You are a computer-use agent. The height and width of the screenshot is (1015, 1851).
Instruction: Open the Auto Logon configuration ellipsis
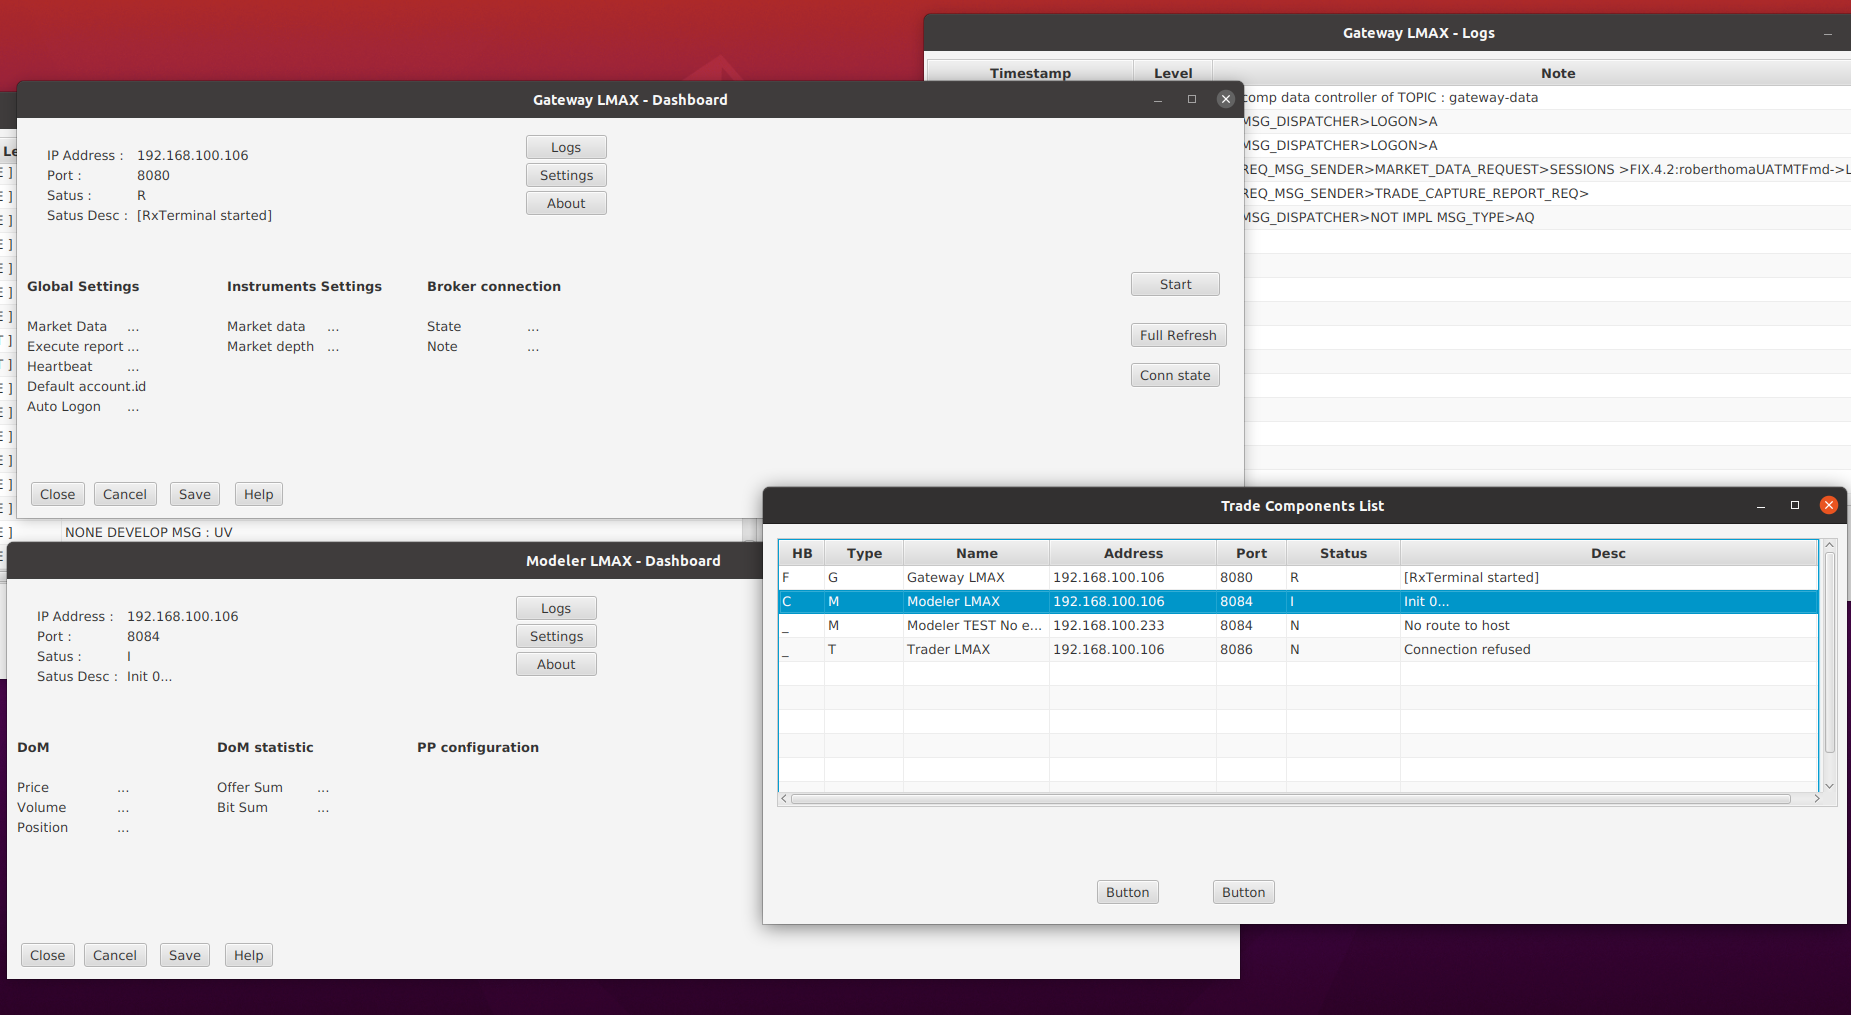[133, 406]
